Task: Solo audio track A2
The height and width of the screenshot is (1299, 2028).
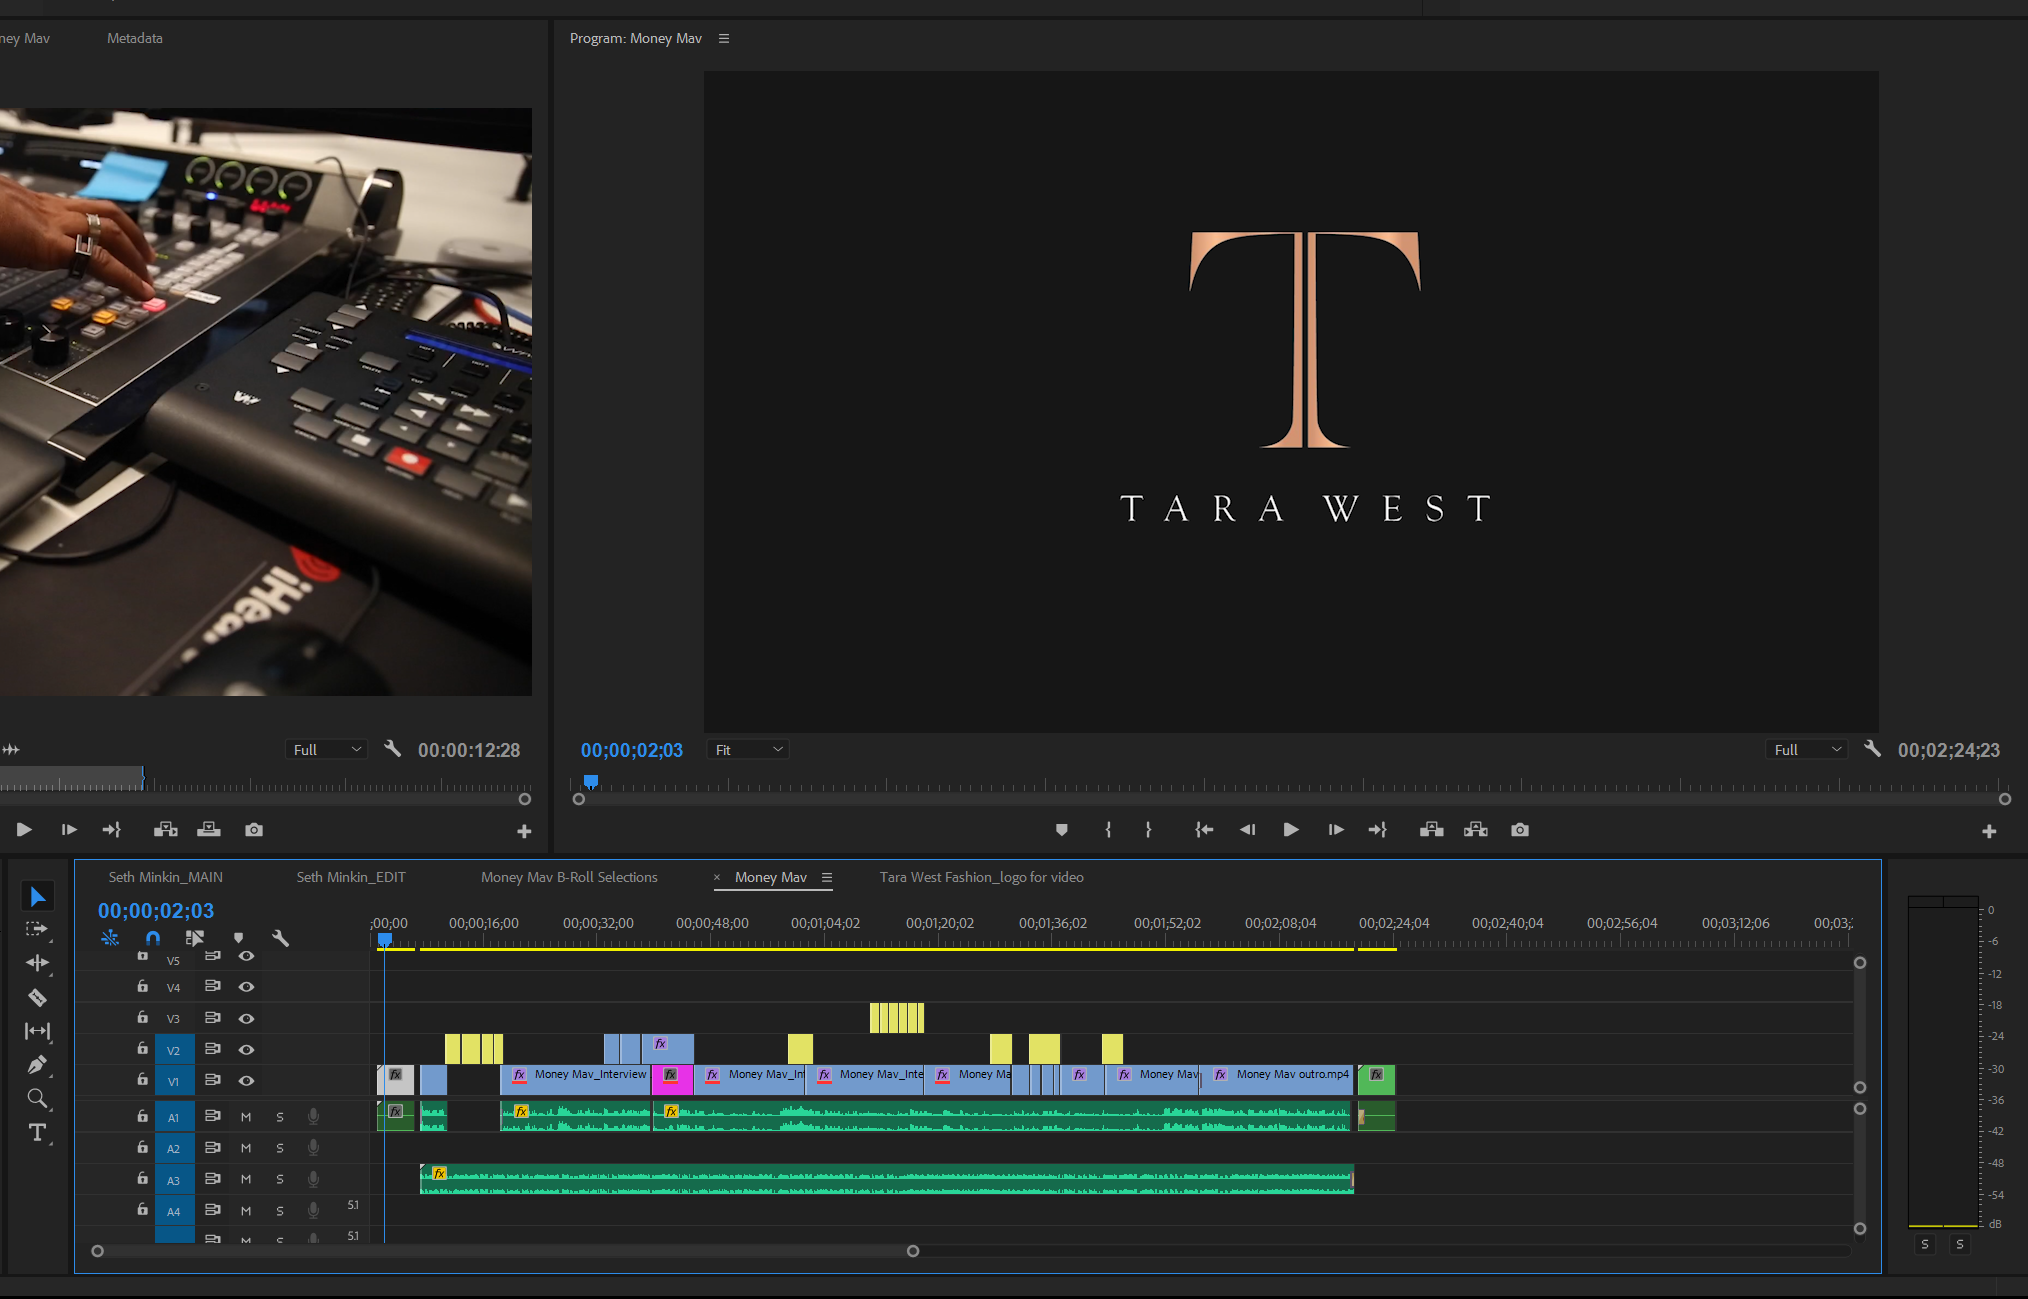Action: pos(280,1148)
